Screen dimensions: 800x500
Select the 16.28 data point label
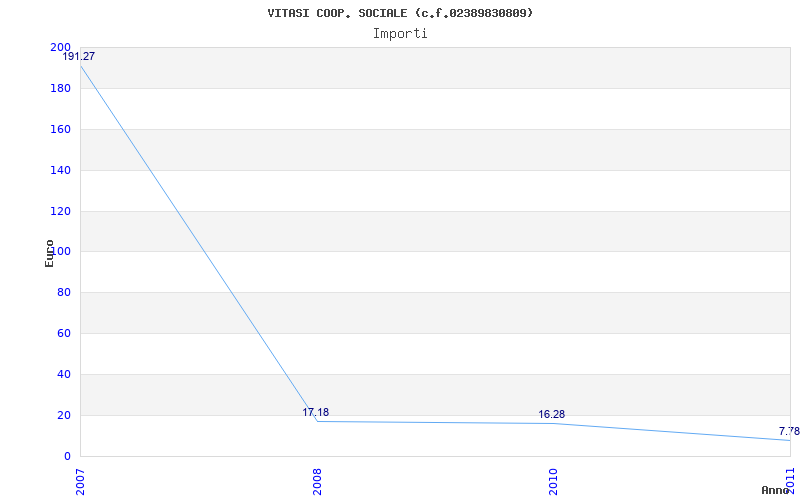pyautogui.click(x=552, y=414)
